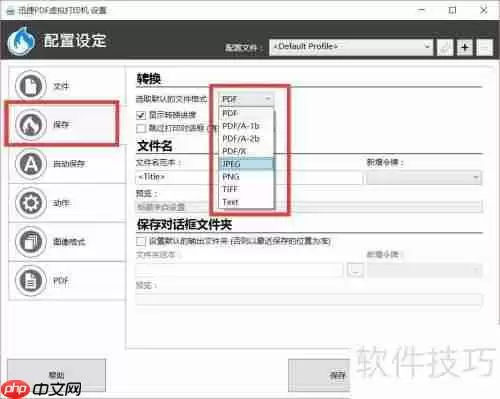Collapse the default file format combo box
500x399 pixels.
click(246, 99)
